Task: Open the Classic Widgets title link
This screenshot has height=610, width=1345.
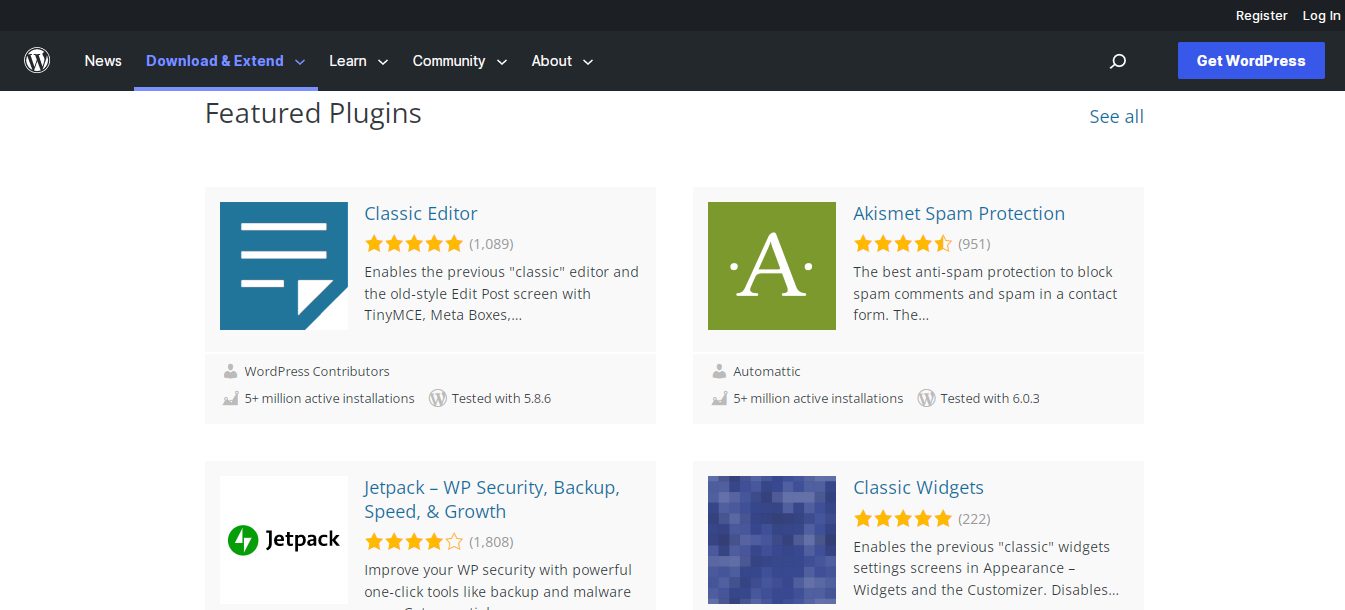Action: (918, 488)
